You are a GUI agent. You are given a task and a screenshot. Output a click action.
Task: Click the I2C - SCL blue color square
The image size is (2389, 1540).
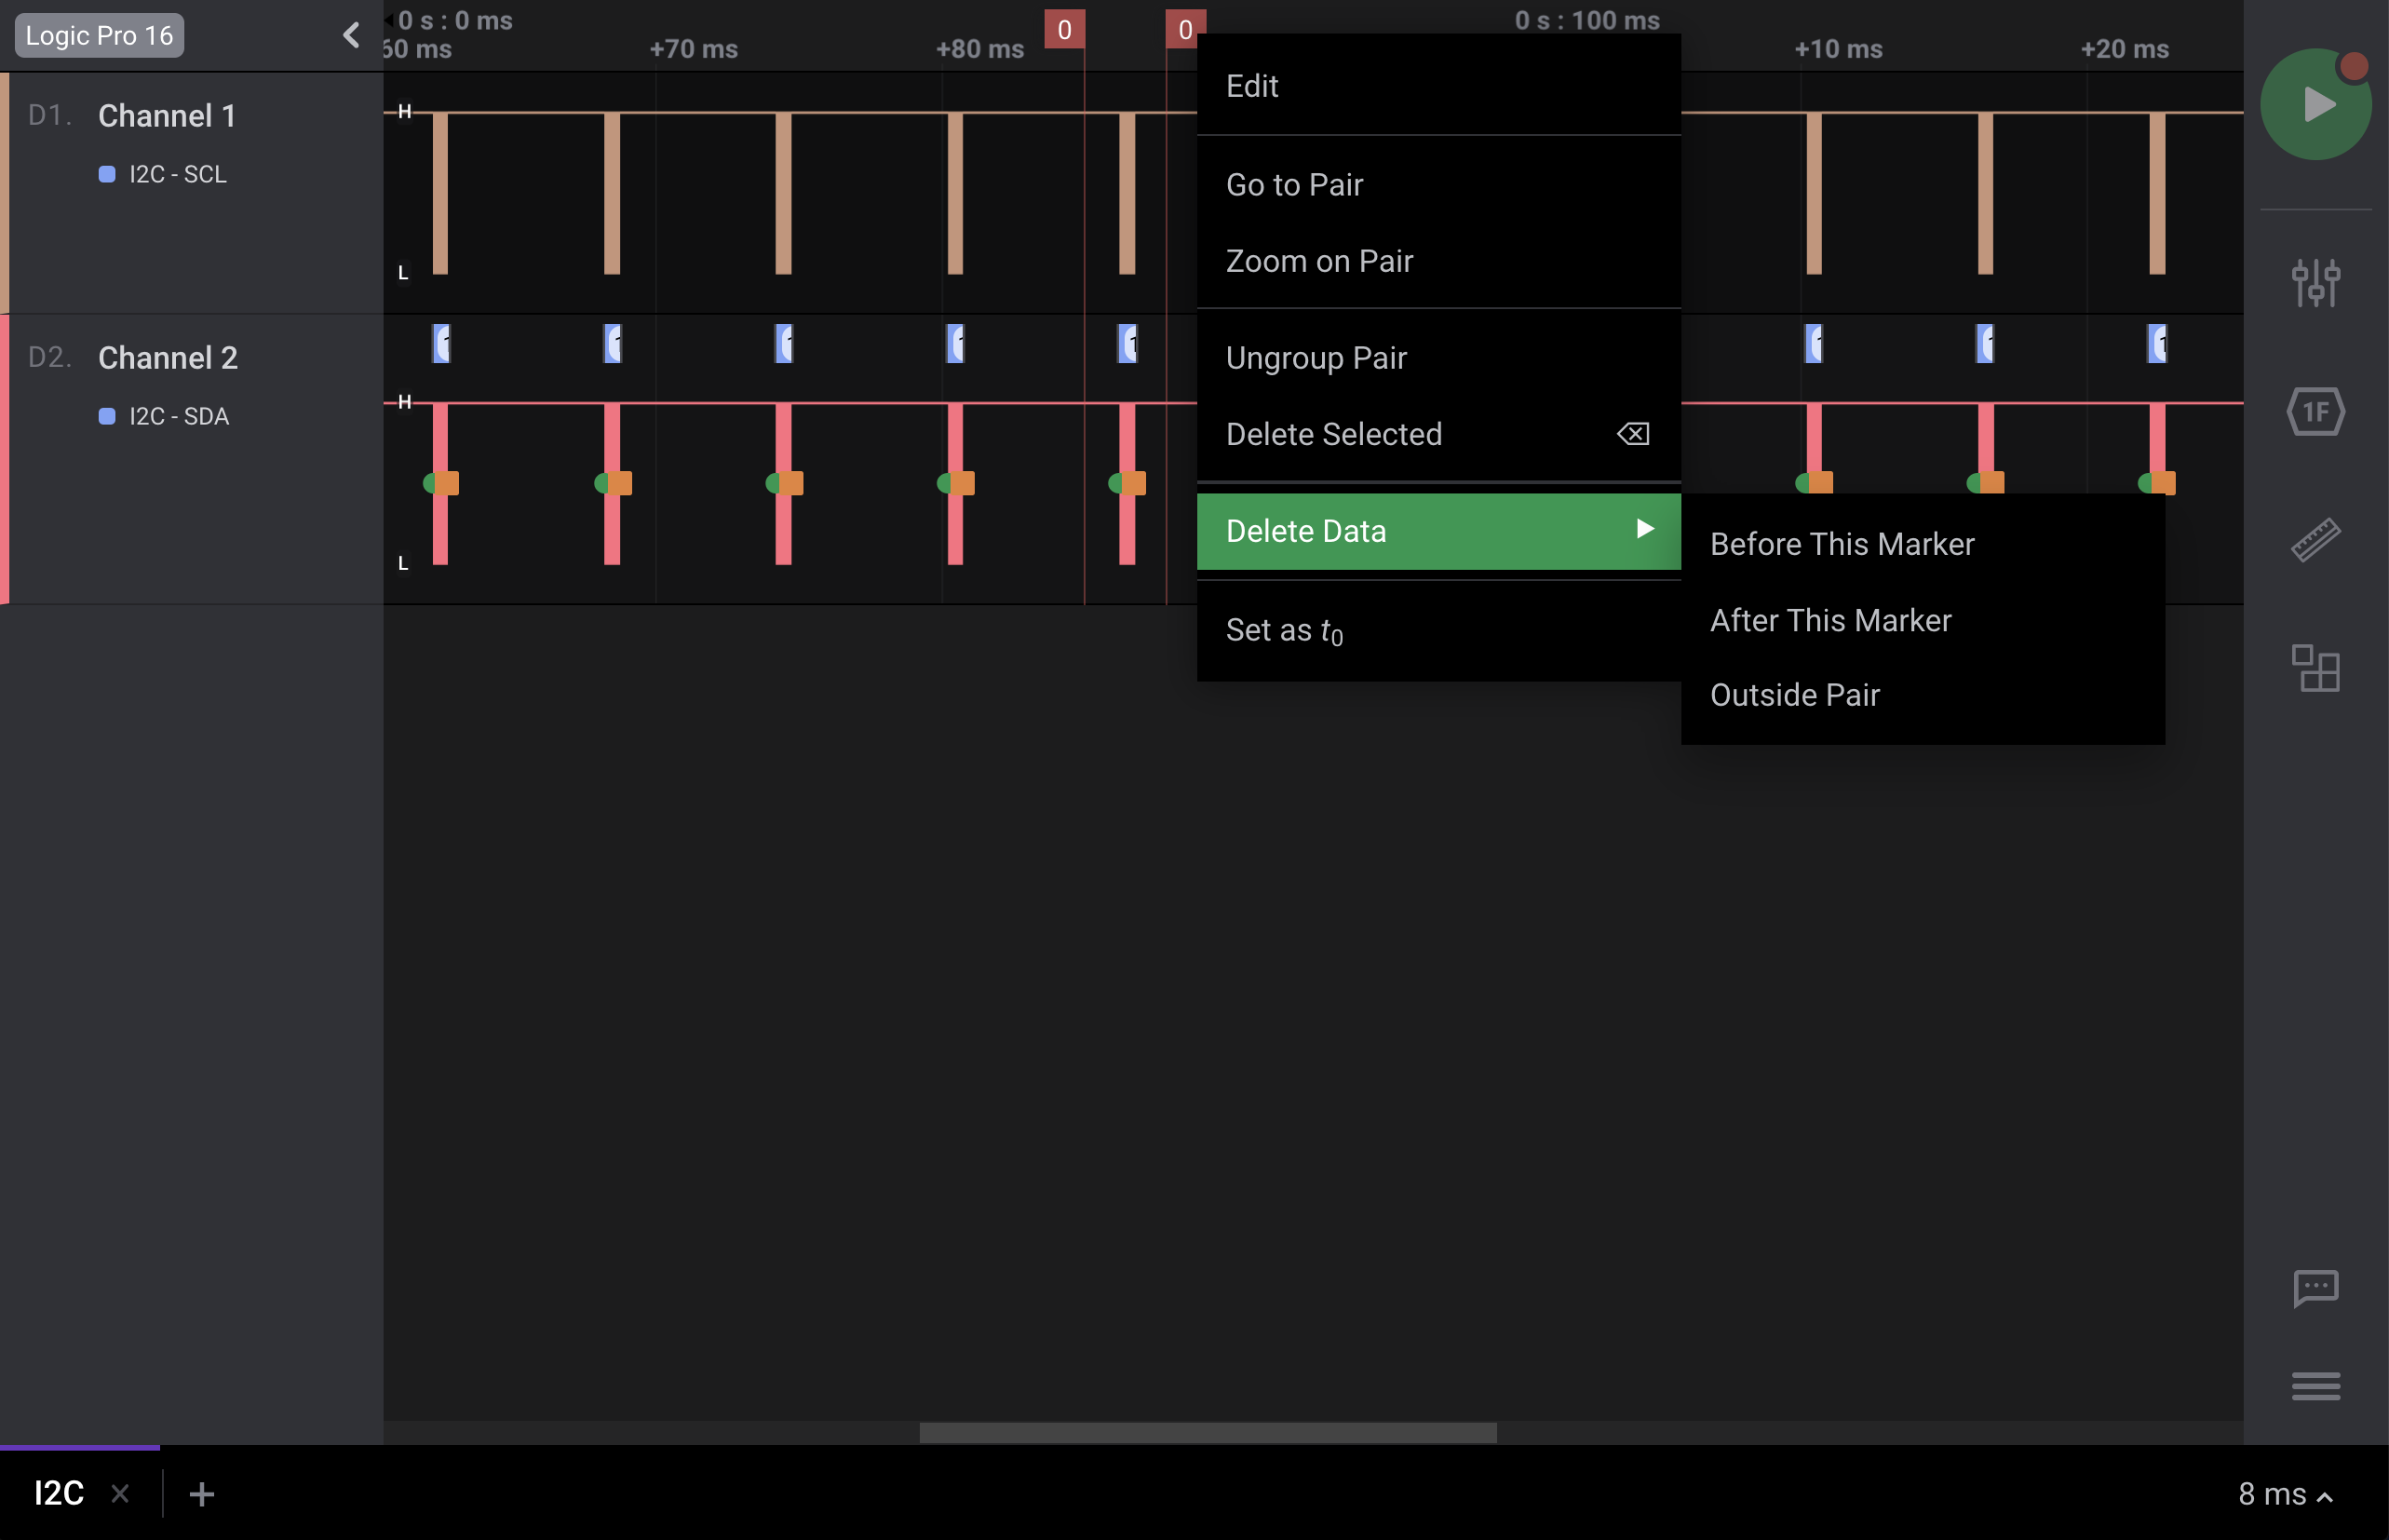click(107, 174)
